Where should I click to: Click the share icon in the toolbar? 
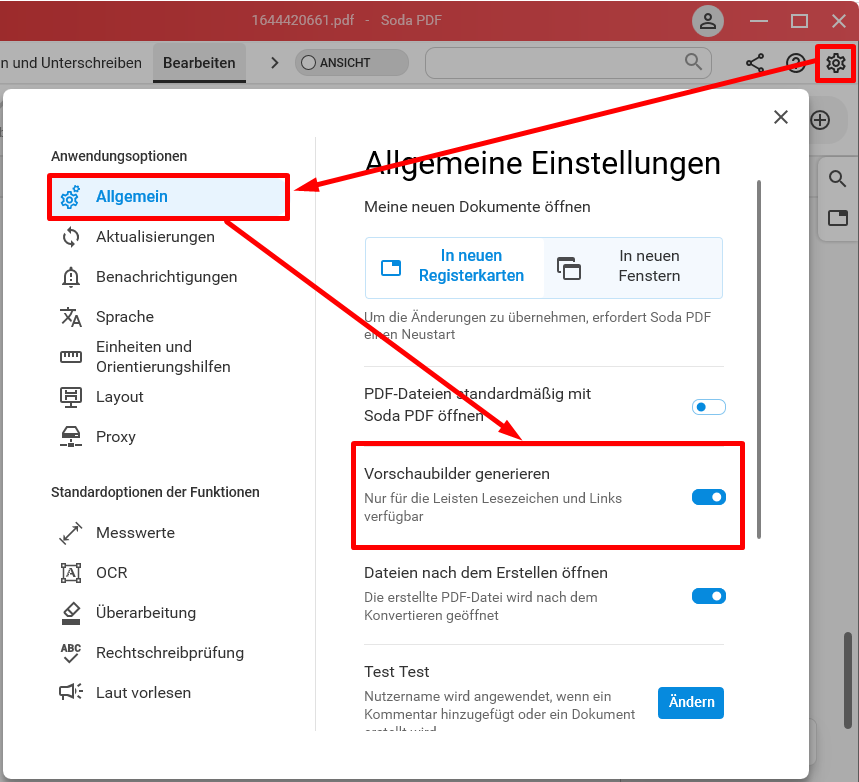click(x=755, y=63)
